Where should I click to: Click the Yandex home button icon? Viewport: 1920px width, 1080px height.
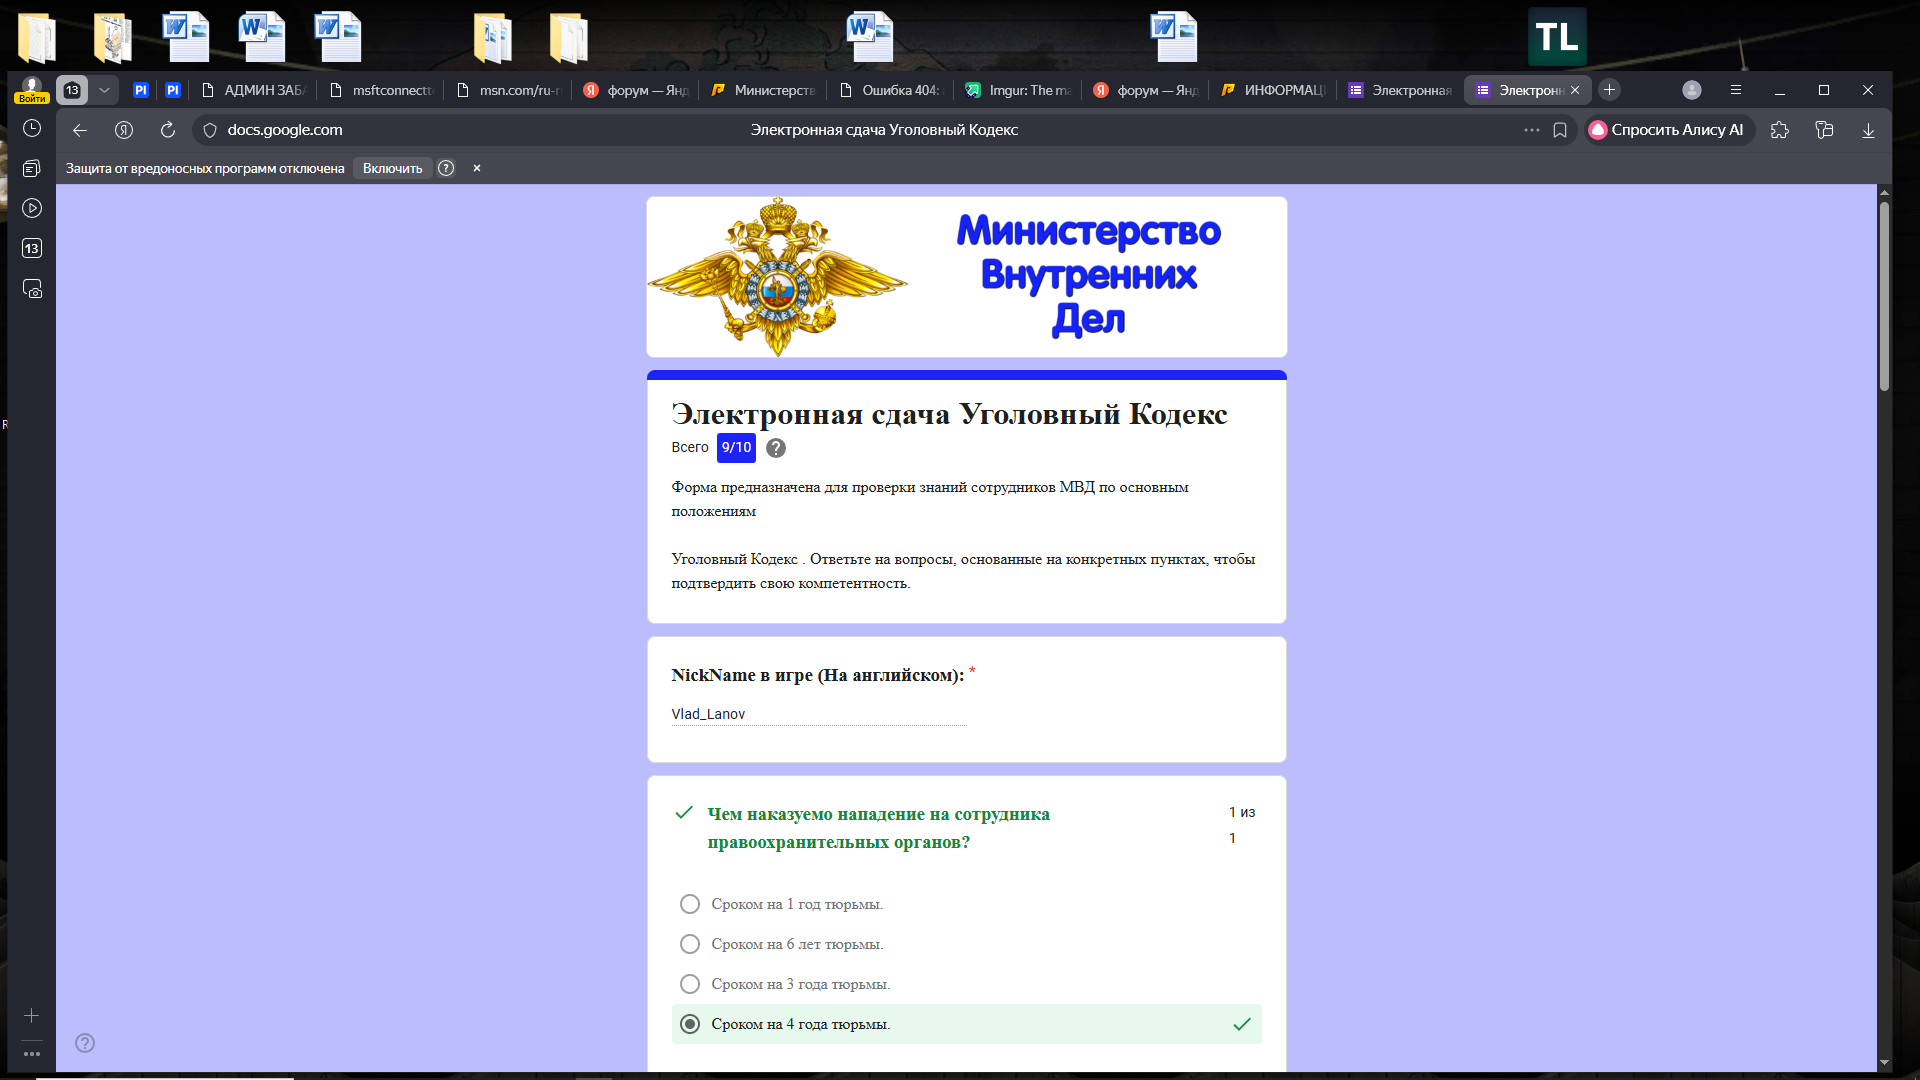click(x=124, y=130)
